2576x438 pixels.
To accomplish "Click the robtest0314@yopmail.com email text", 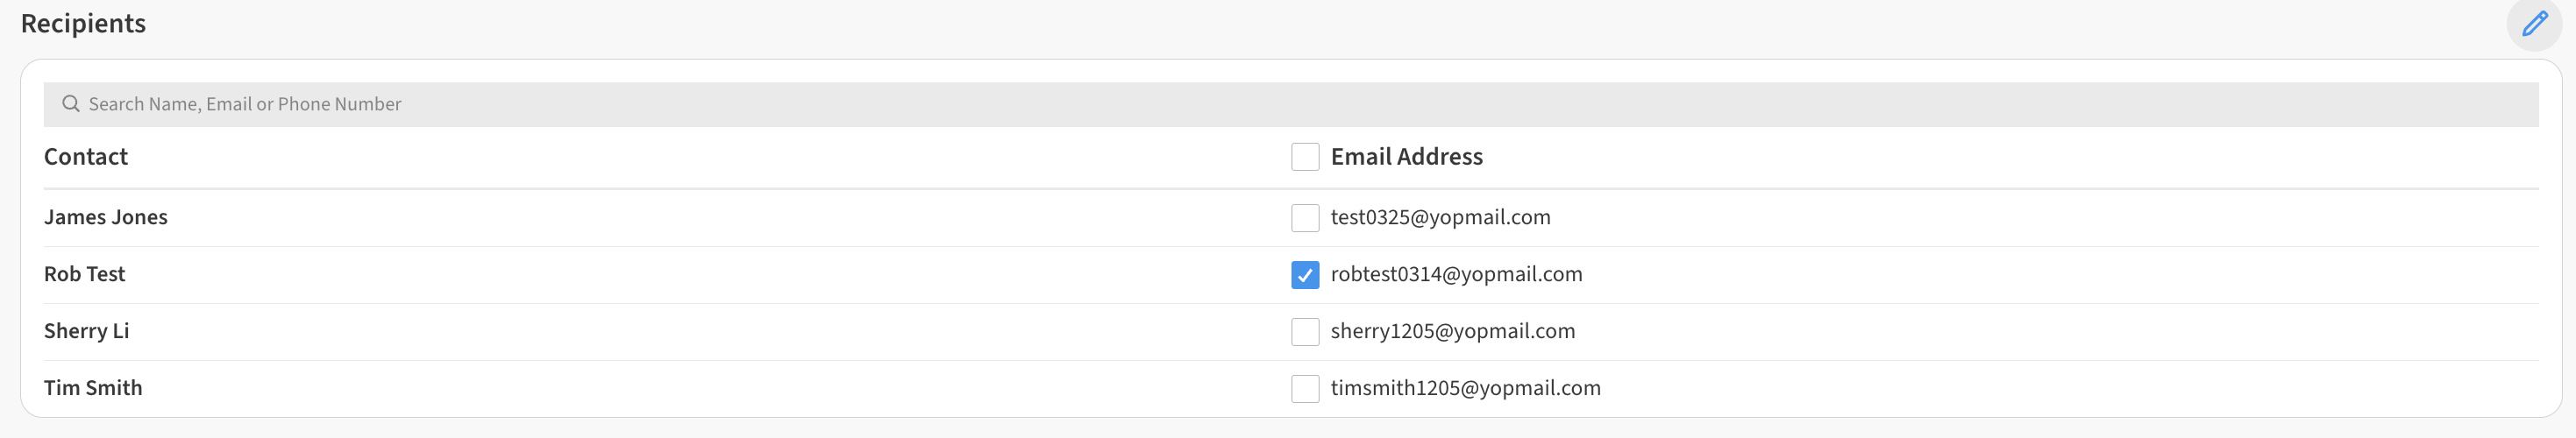I will tap(1455, 275).
